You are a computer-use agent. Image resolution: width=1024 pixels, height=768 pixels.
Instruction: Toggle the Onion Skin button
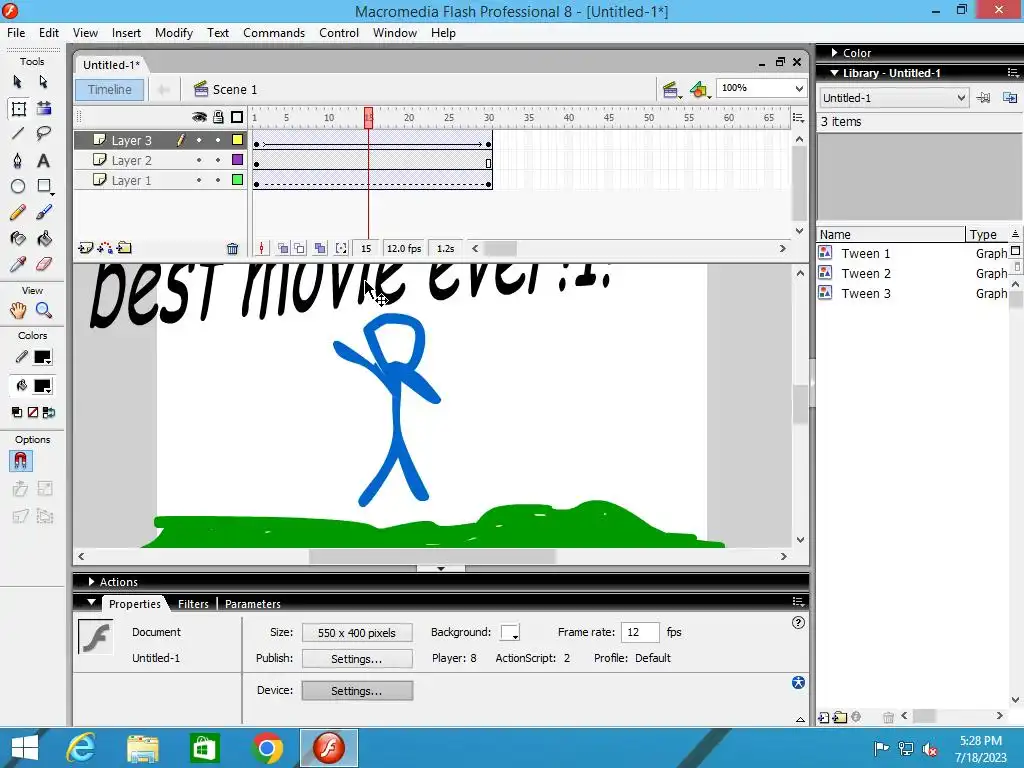(283, 248)
